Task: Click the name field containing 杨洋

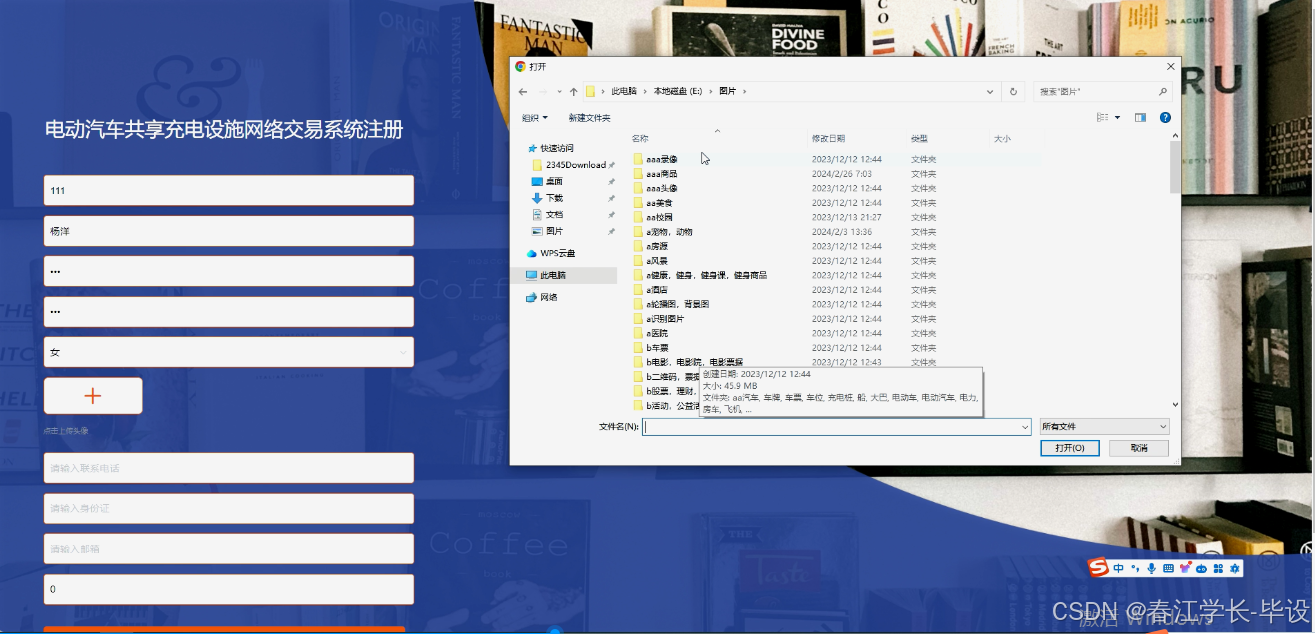Action: pyautogui.click(x=229, y=231)
